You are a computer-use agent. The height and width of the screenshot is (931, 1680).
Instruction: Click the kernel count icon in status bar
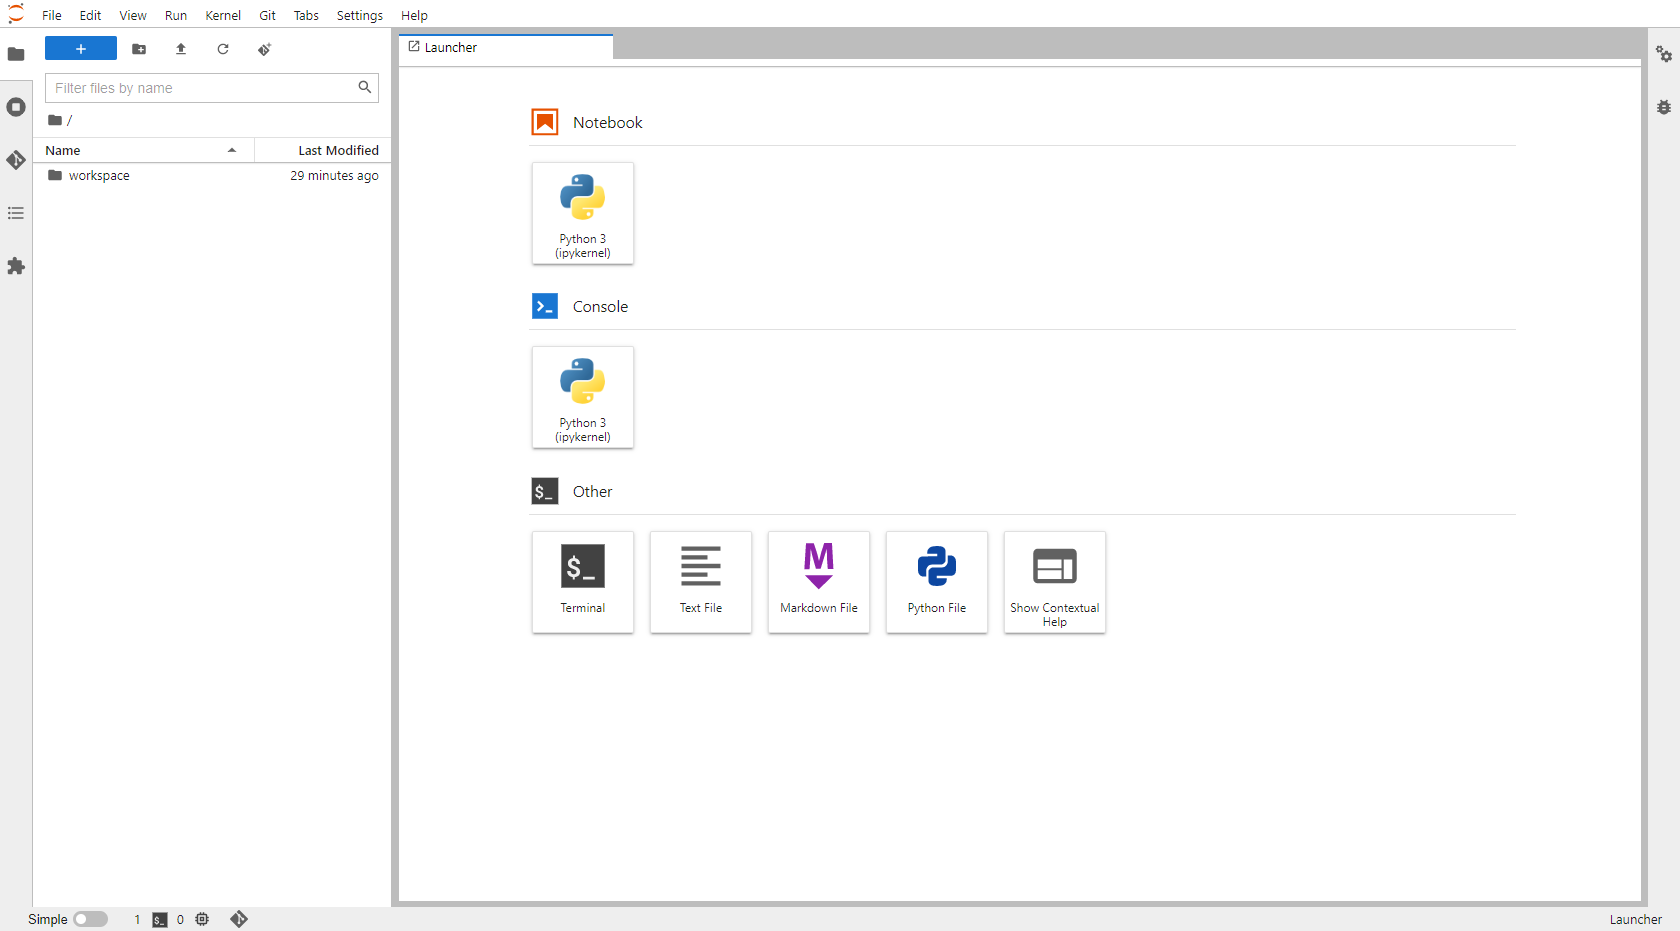(x=202, y=919)
